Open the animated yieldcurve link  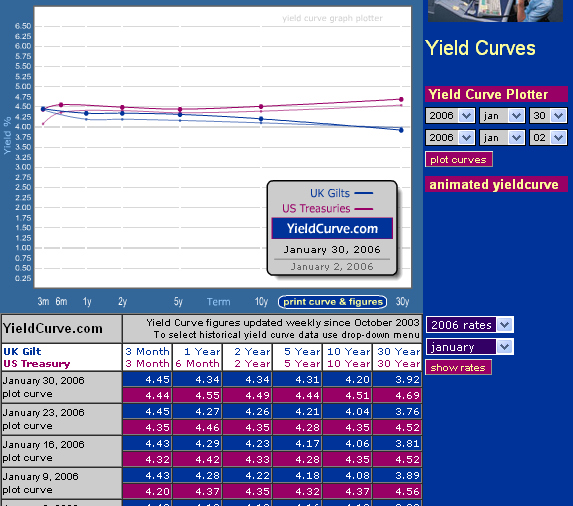(x=496, y=184)
